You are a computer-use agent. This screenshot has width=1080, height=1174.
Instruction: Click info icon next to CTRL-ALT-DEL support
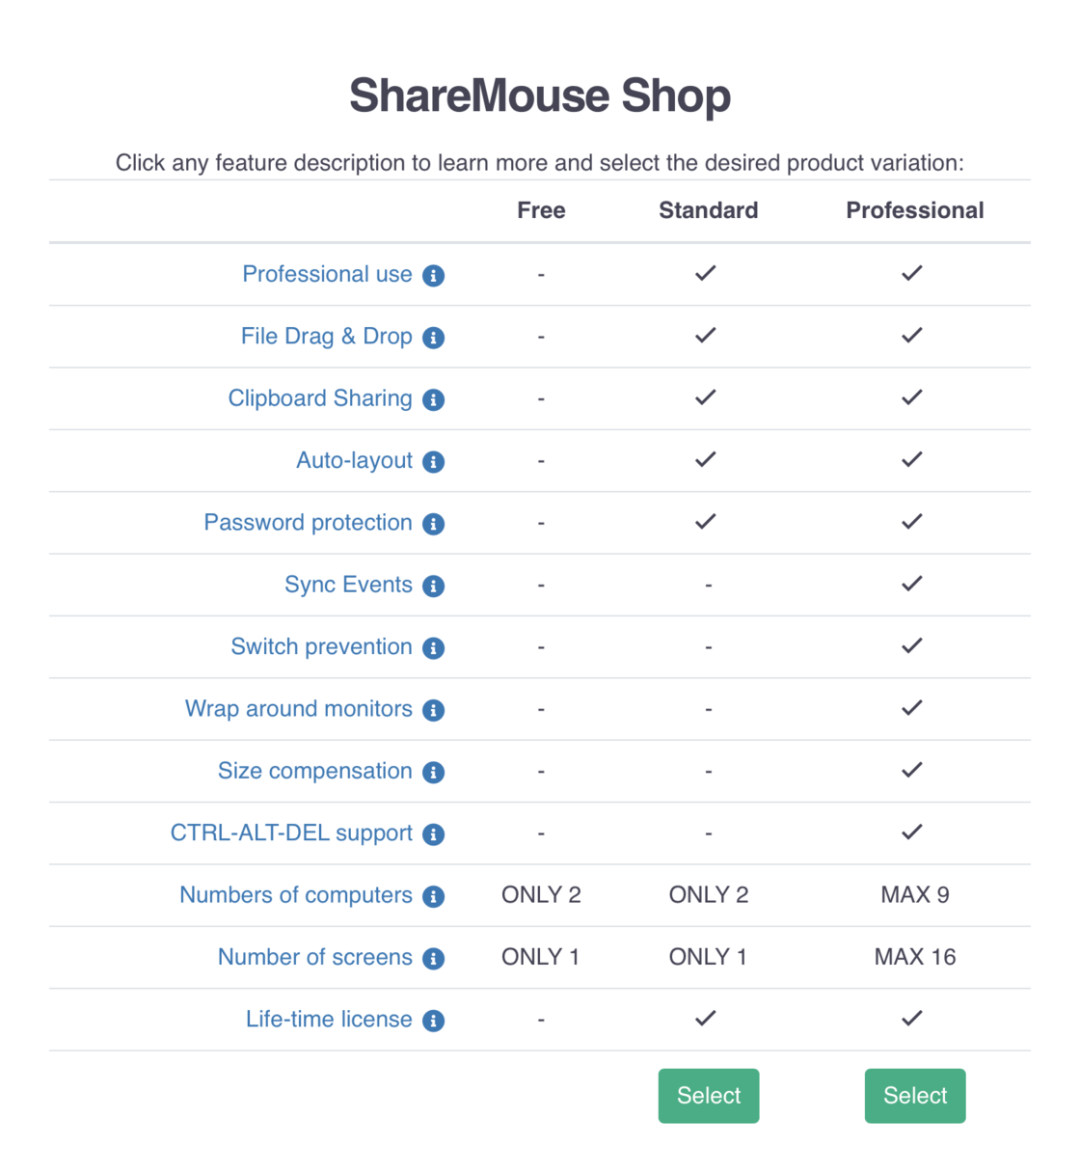click(x=433, y=834)
